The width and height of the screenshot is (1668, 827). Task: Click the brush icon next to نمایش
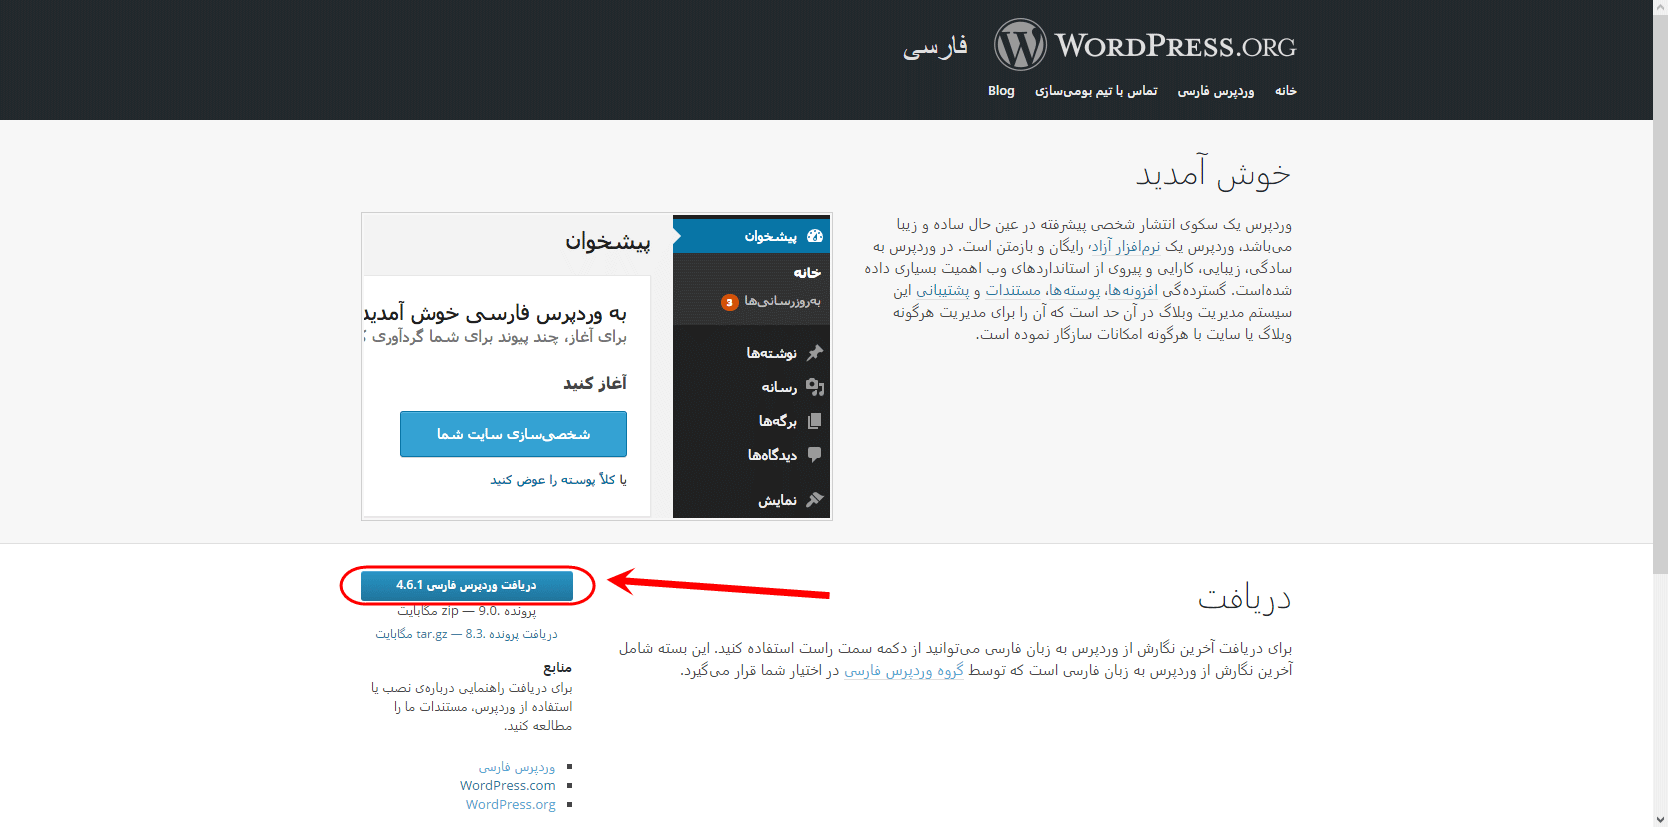[x=815, y=500]
